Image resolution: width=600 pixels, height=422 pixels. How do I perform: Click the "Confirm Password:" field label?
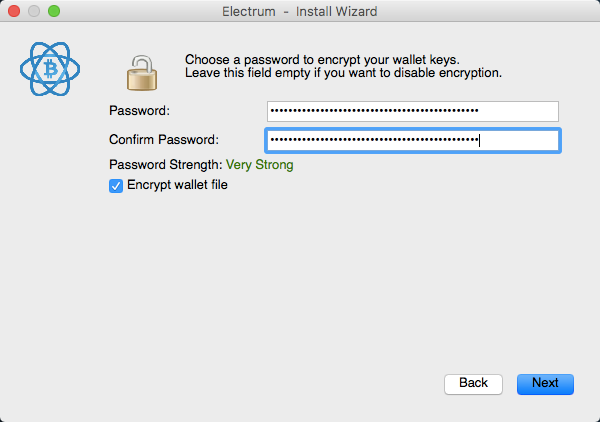pos(164,140)
